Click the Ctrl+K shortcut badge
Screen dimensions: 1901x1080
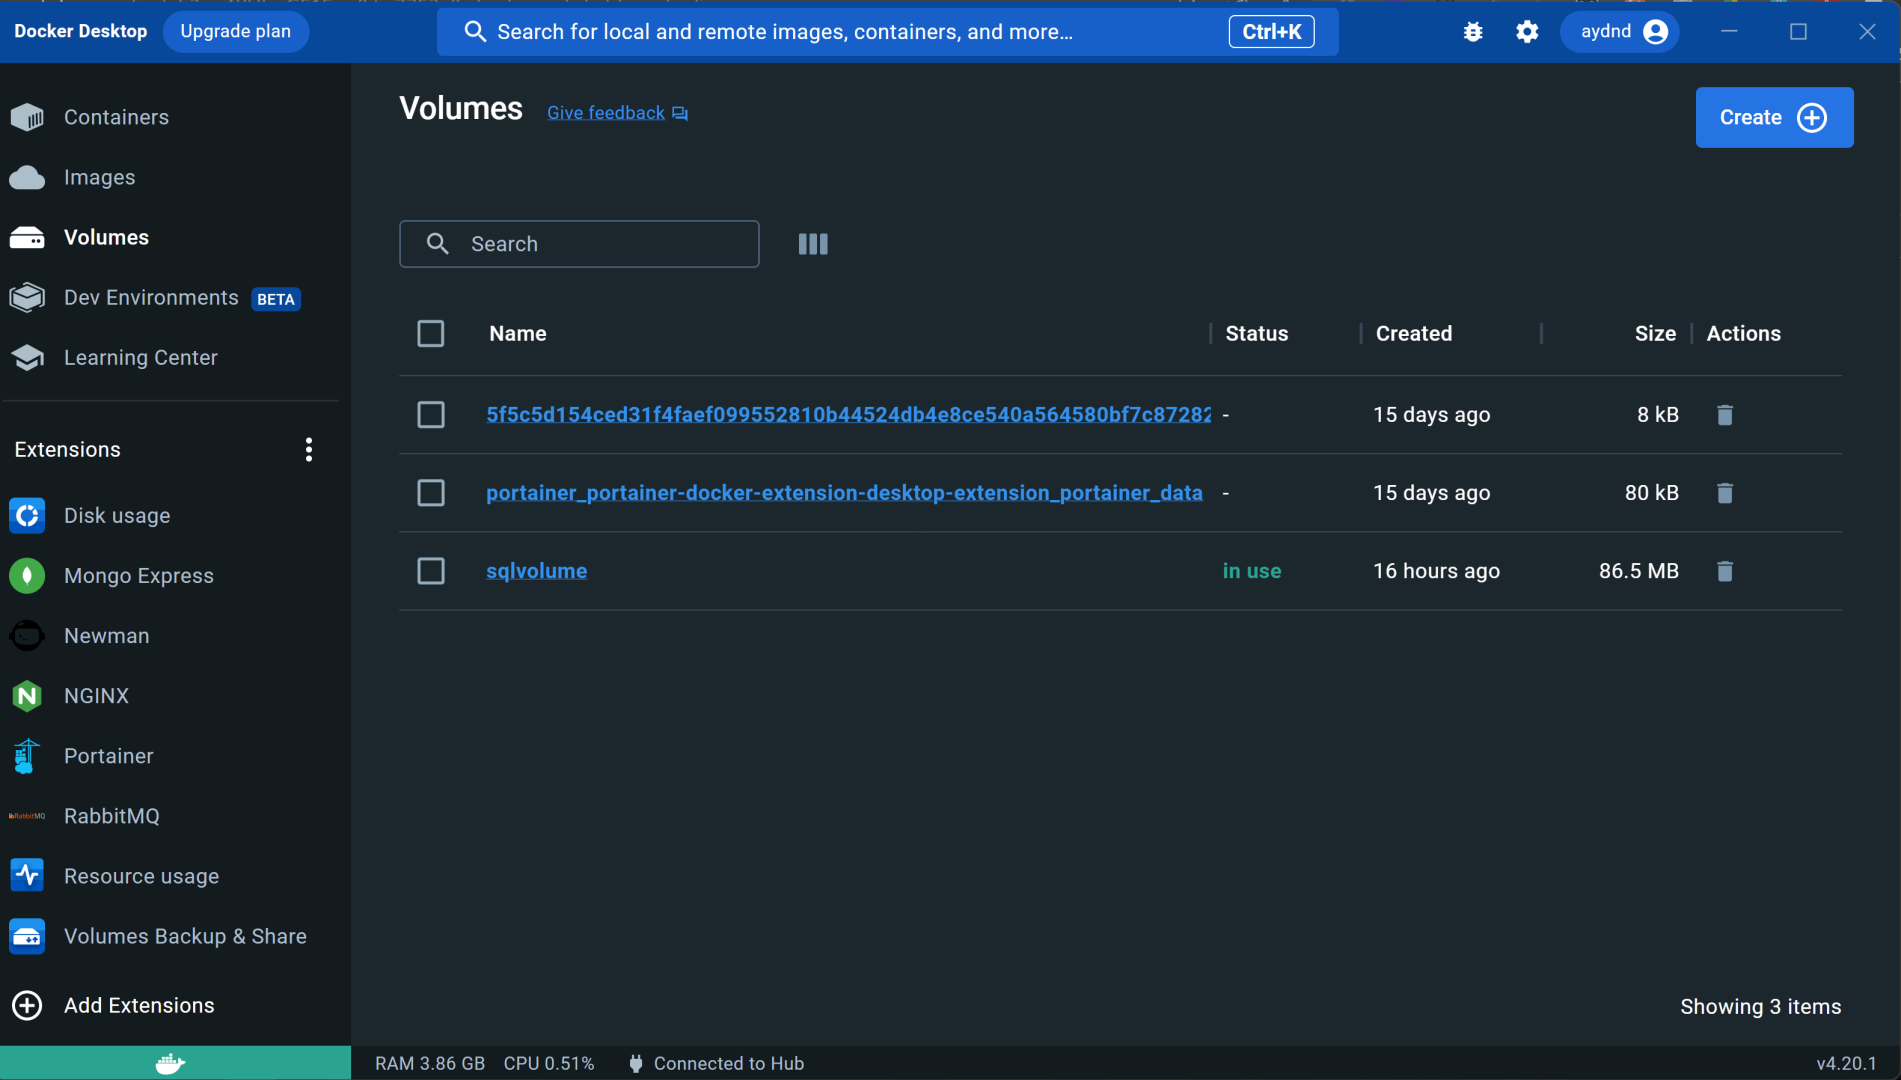click(x=1271, y=32)
